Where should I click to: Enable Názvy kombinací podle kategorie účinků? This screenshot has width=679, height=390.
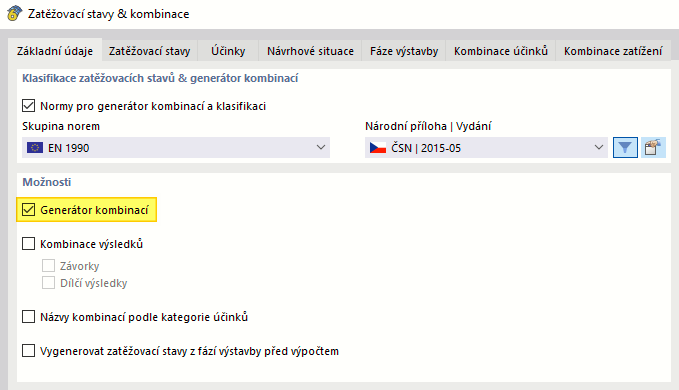29,317
